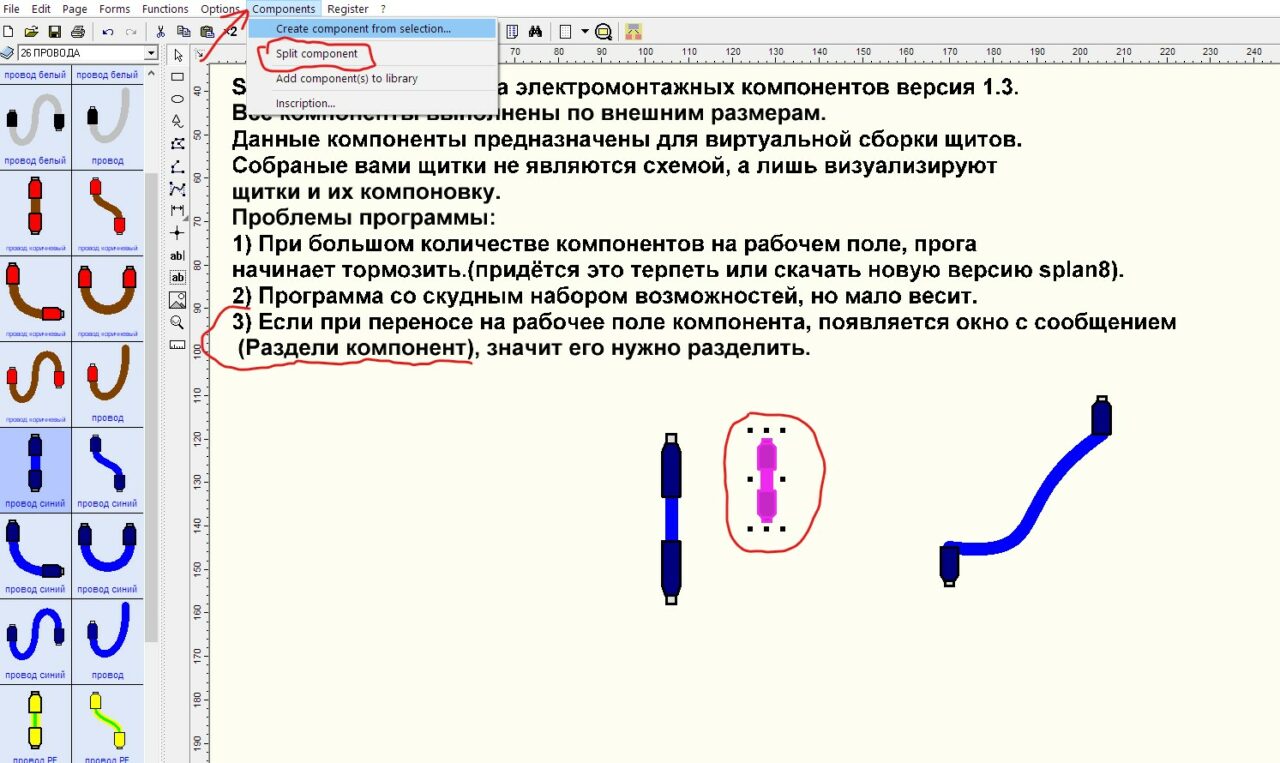Screen dimensions: 1280x763
Task: Pick the straight brown wire component
Action: click(36, 213)
